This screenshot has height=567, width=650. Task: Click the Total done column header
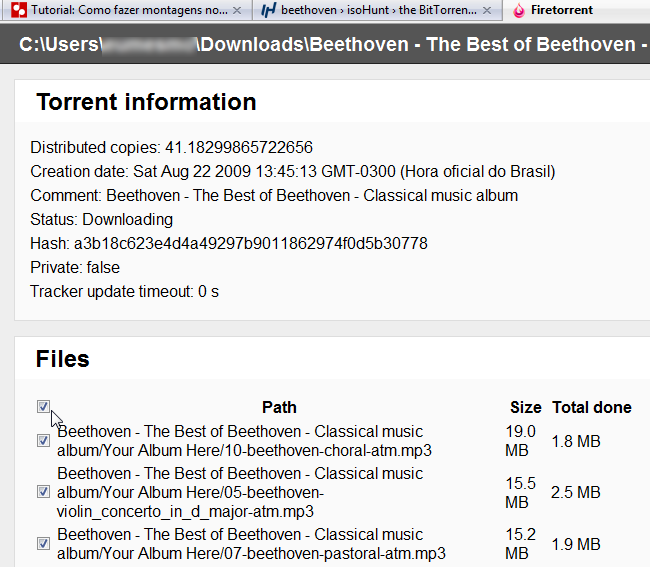[x=592, y=407]
